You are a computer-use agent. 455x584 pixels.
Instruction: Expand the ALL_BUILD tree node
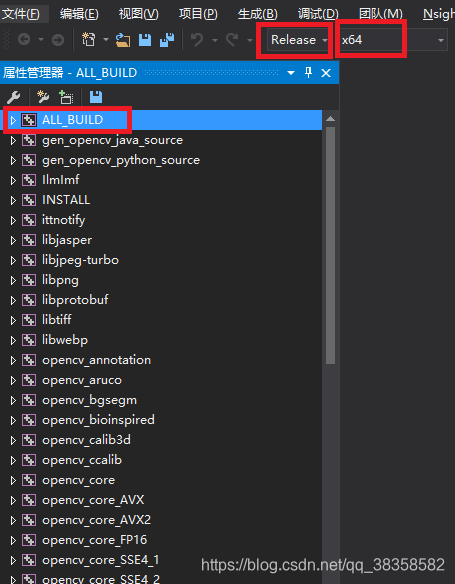click(x=13, y=120)
